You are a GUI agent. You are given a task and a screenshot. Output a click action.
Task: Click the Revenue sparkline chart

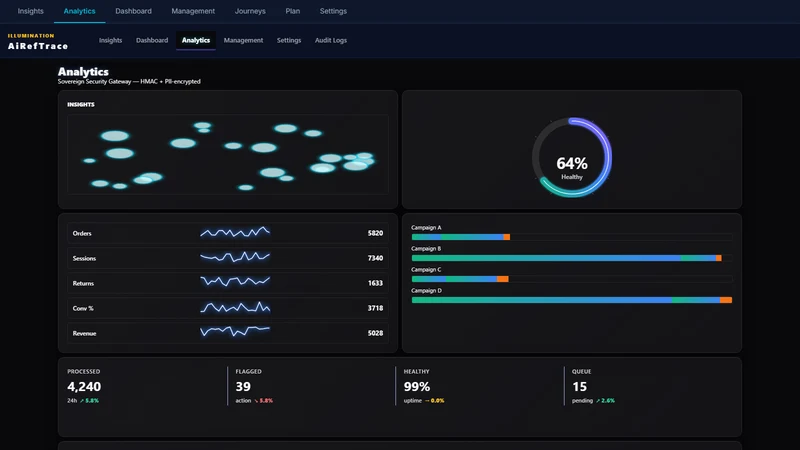pos(235,331)
